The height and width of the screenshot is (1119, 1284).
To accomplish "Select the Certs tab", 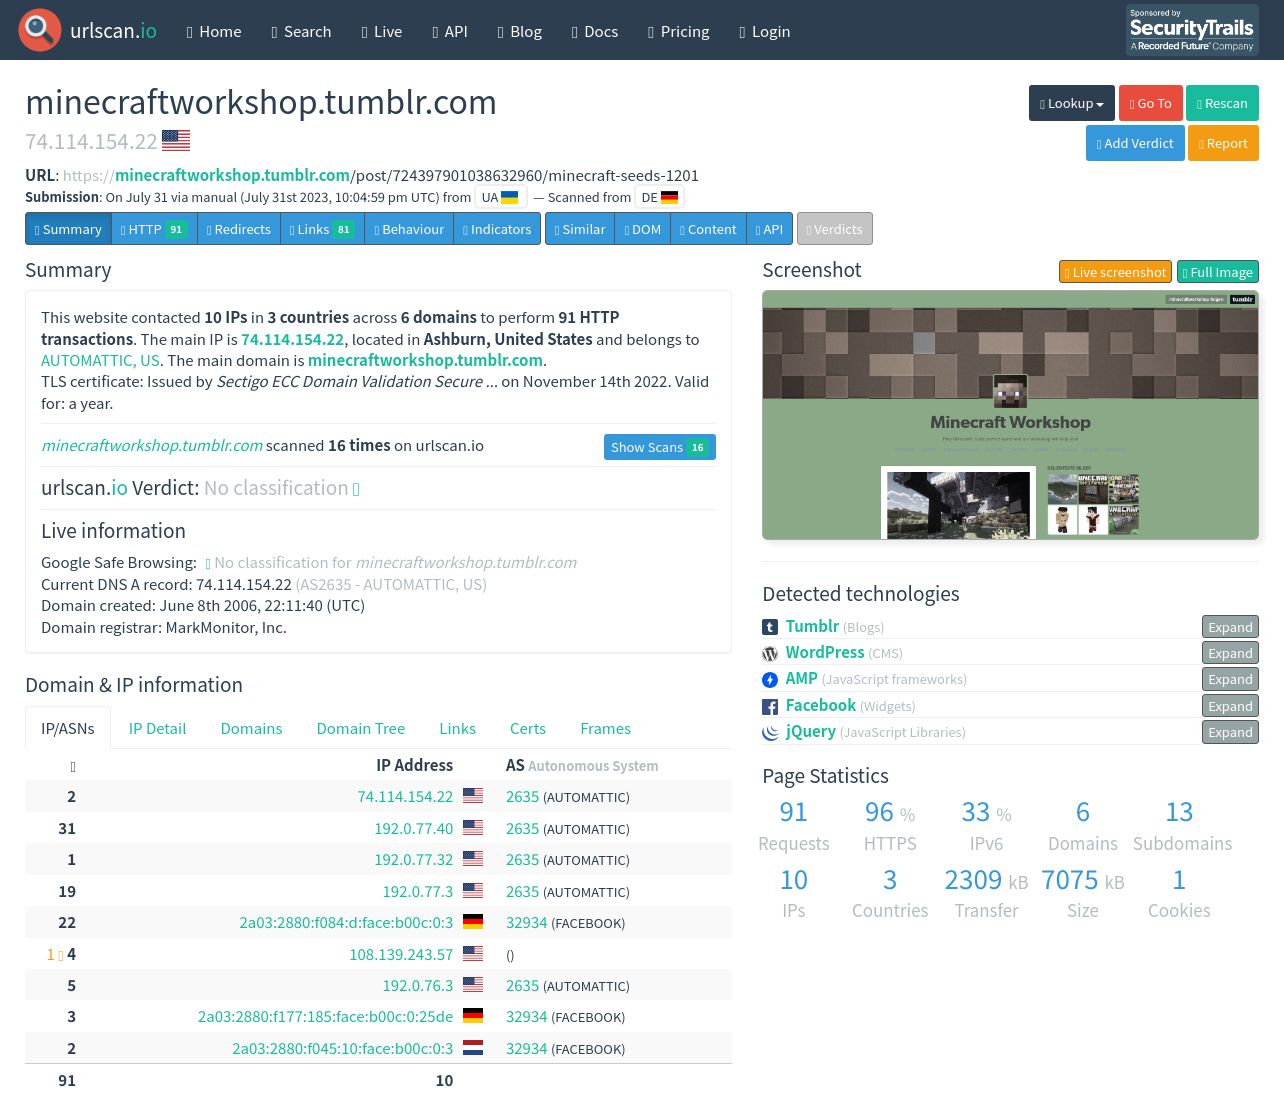I will (528, 729).
